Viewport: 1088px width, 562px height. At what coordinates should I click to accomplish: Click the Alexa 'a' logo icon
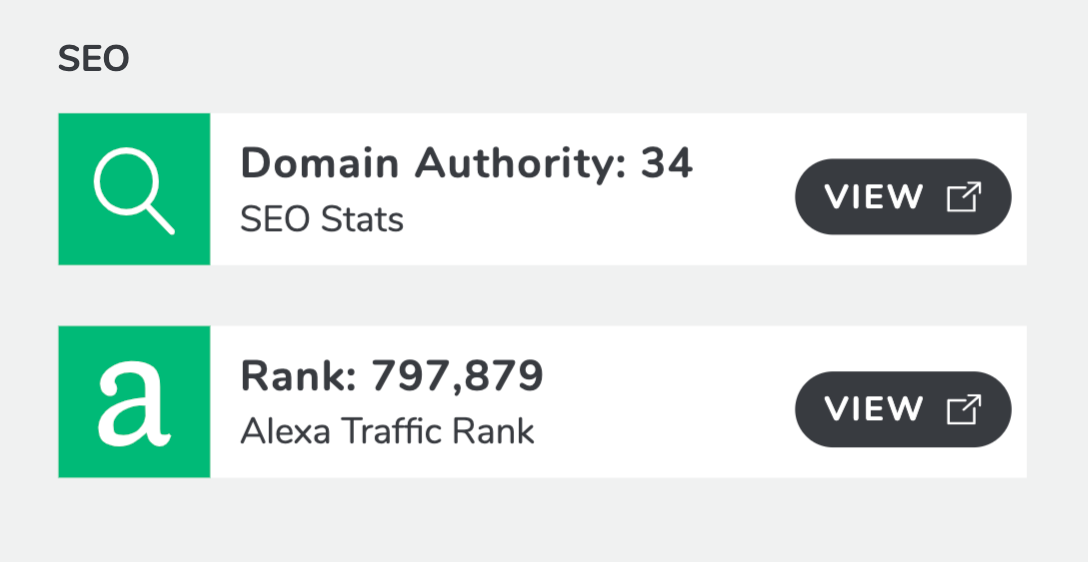pos(134,403)
